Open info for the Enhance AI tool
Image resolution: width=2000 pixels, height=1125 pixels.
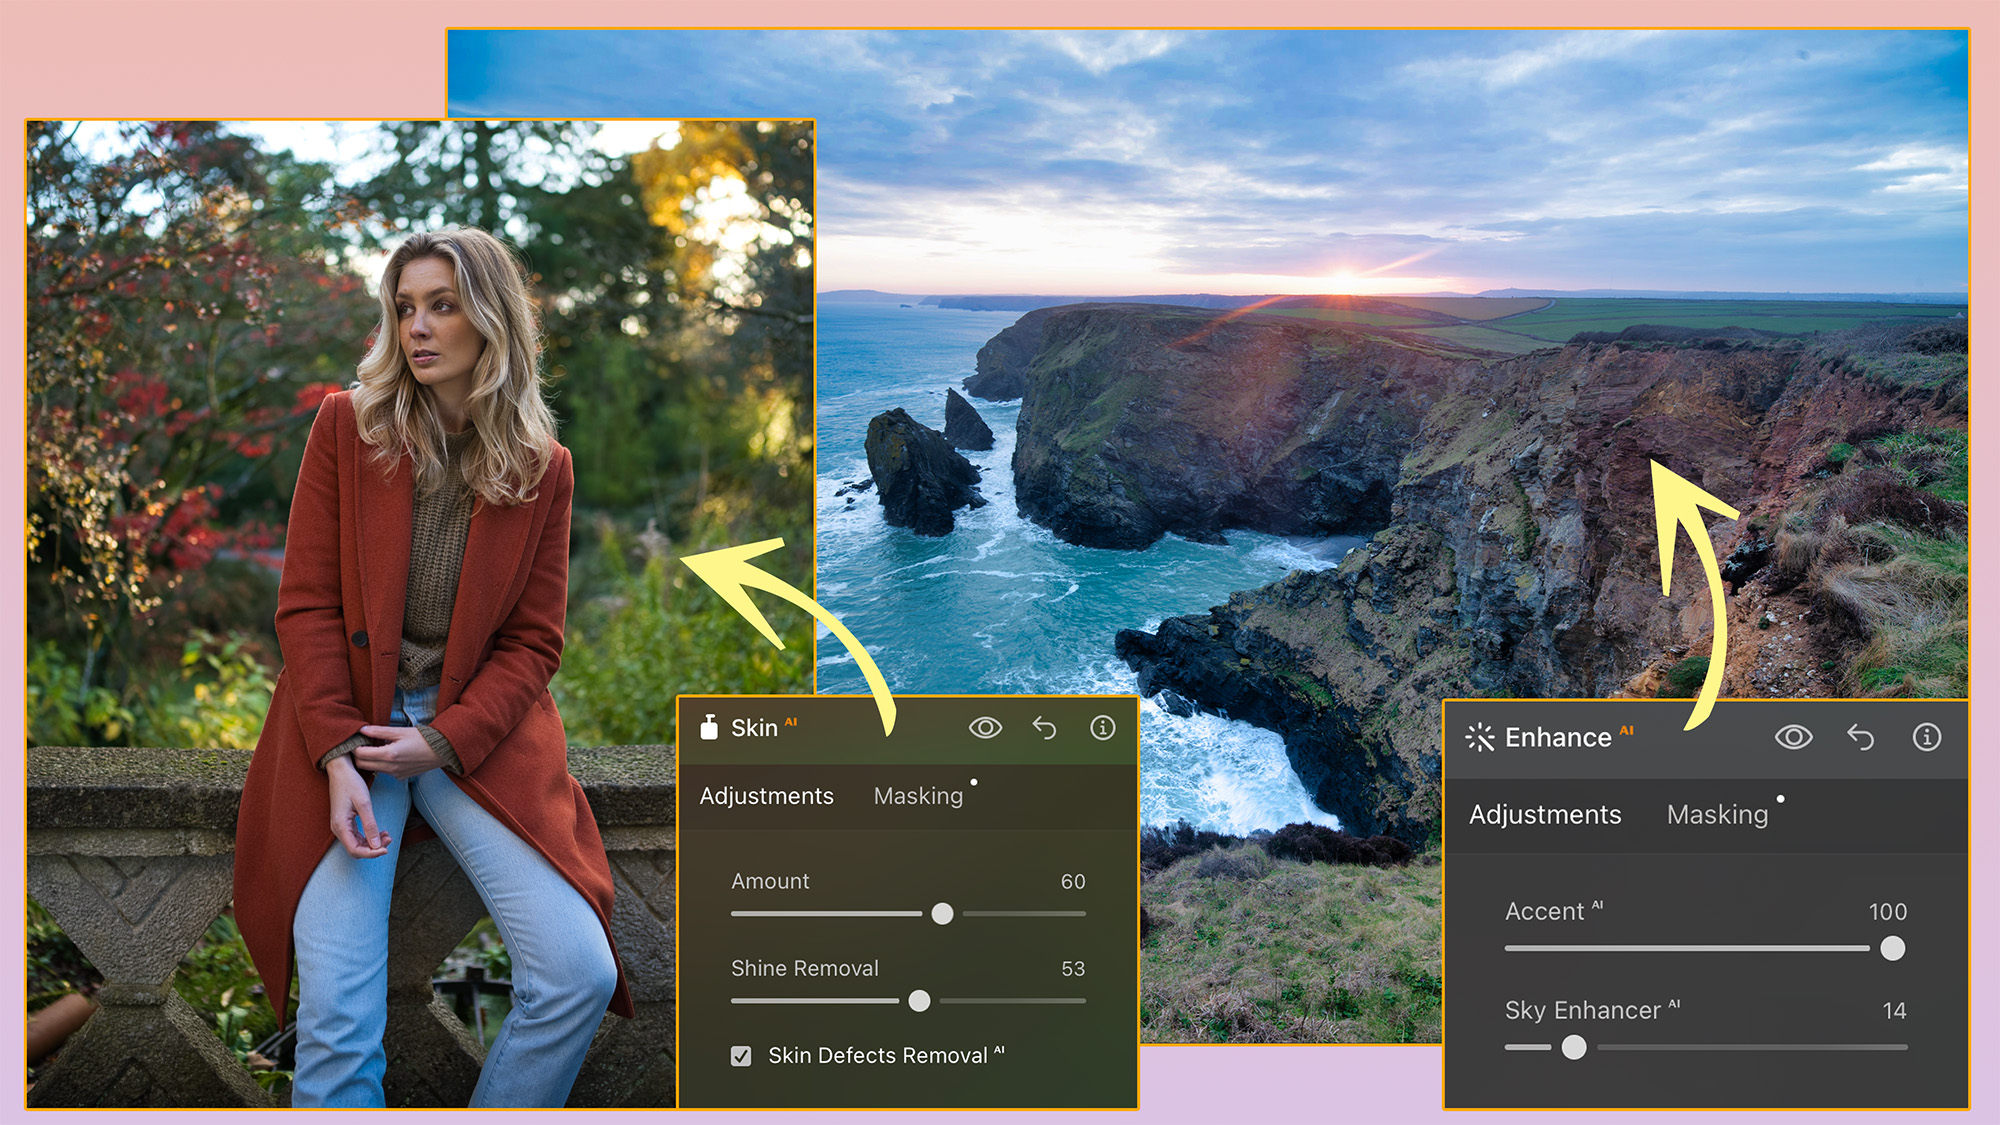(1926, 738)
